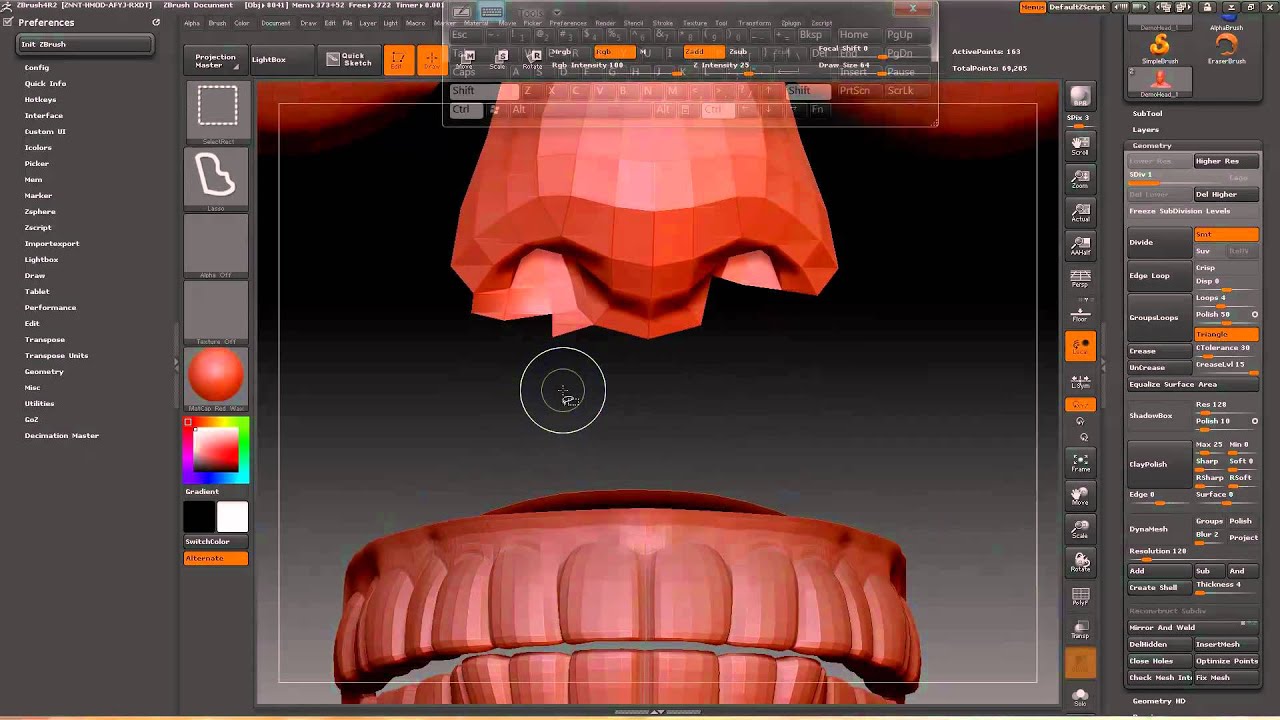Click the DynaMesh button
The image size is (1280, 720).
pos(1160,529)
